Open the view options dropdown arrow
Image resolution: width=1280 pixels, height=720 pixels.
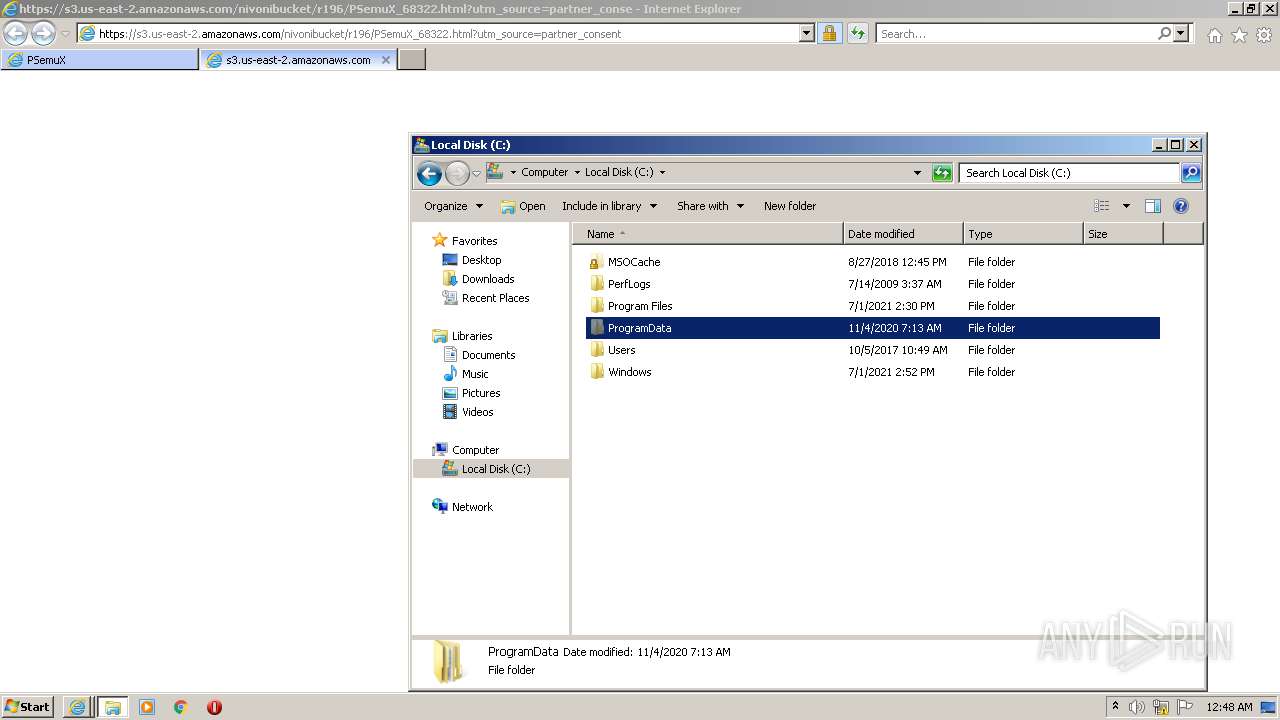(1126, 206)
